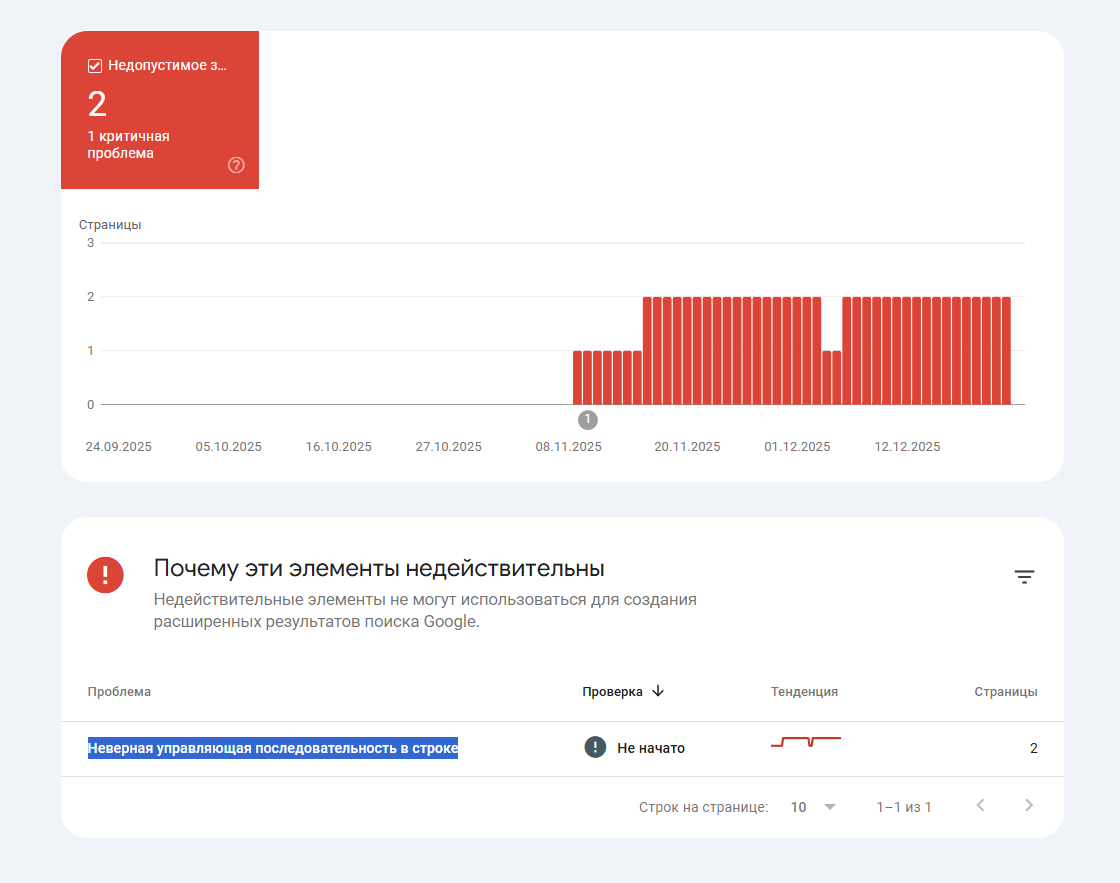The width and height of the screenshot is (1120, 883).
Task: Open the Неверная управляющая последовательность issue row
Action: [562, 748]
